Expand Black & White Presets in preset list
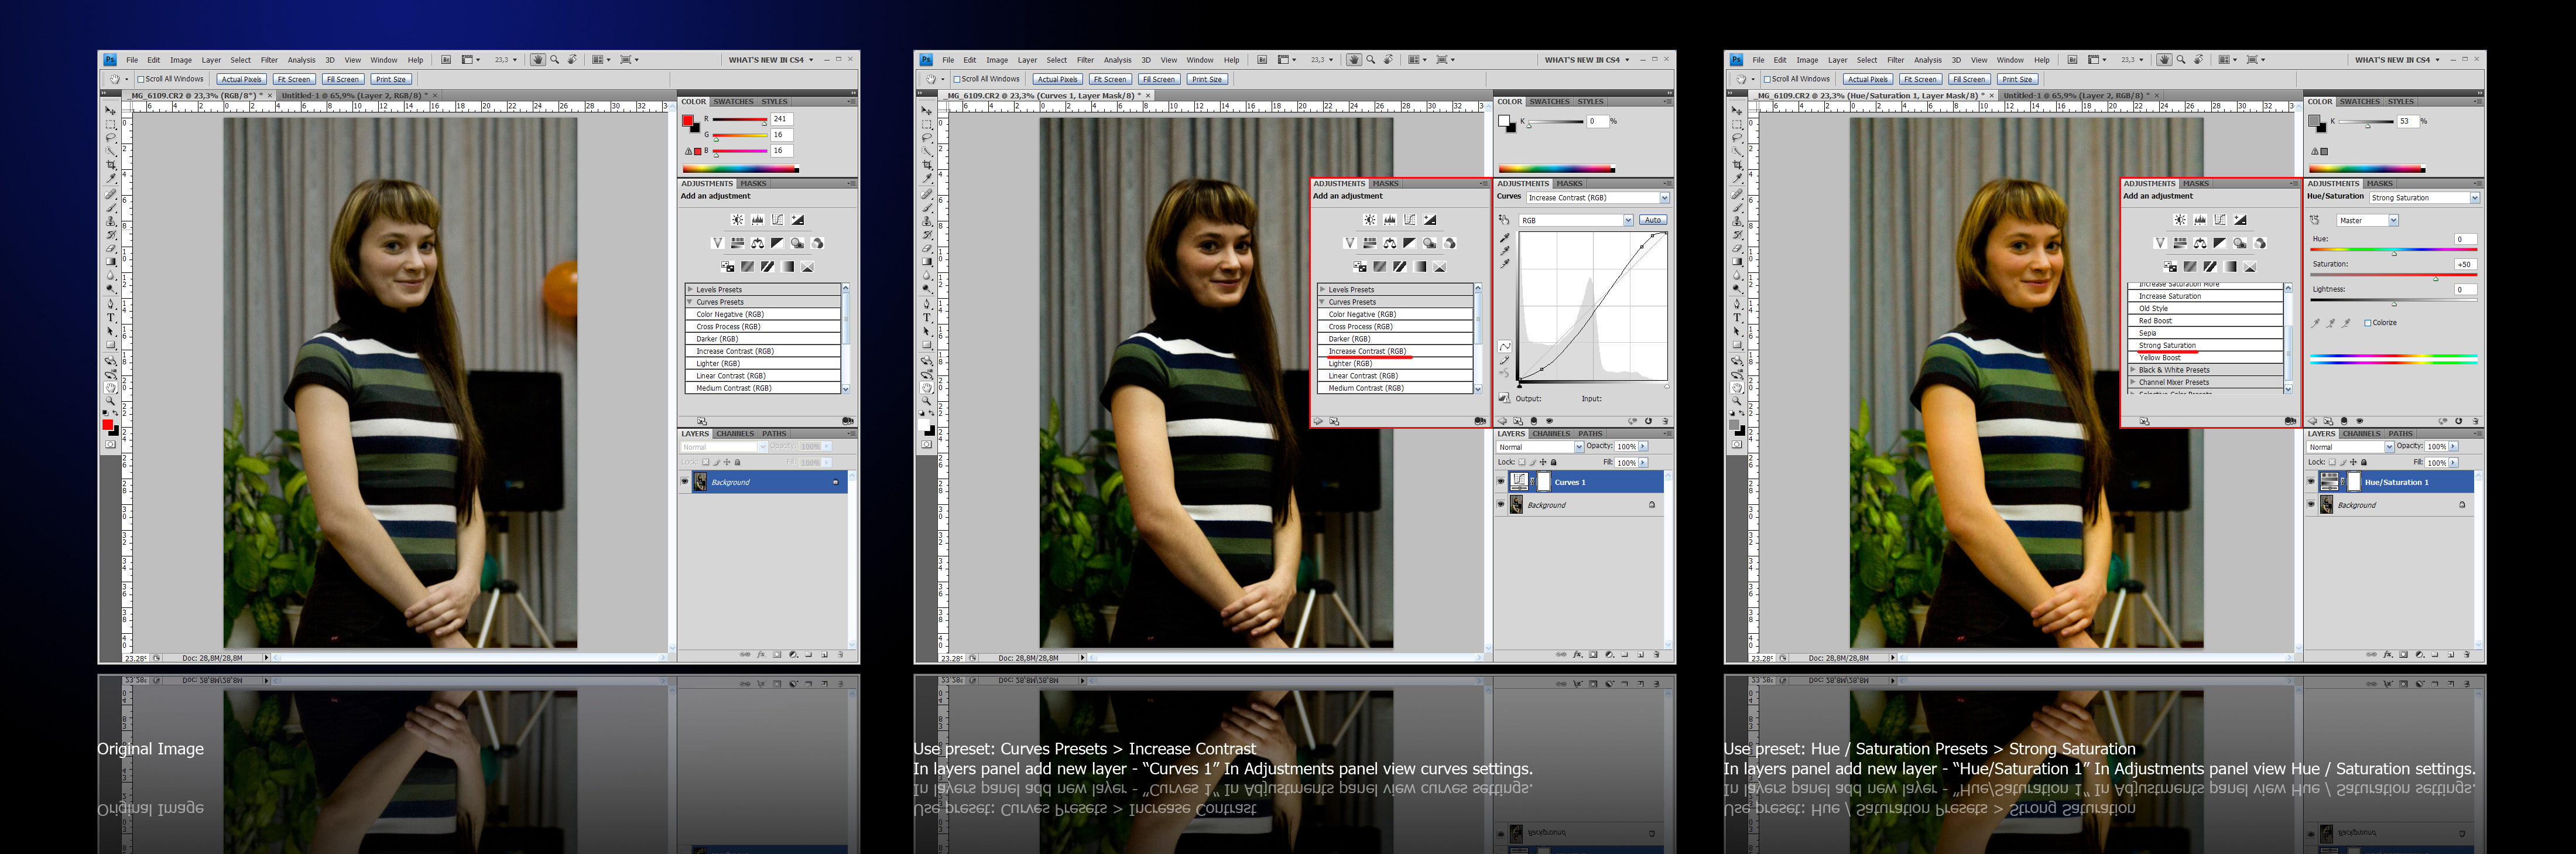 [2133, 370]
